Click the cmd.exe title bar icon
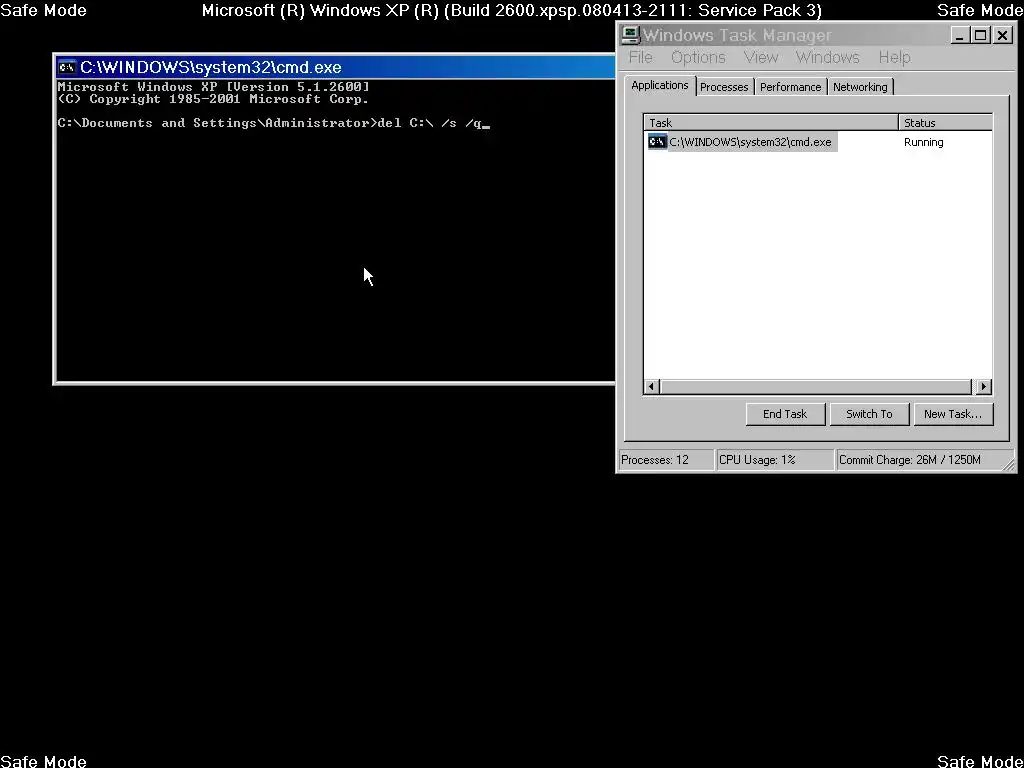 pos(67,67)
